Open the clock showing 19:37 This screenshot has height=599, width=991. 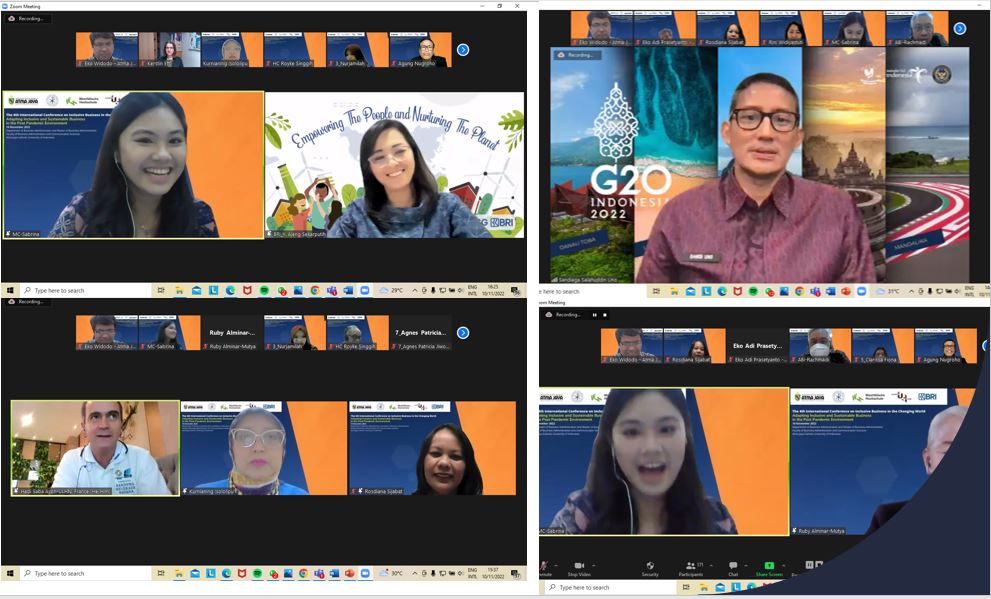tap(493, 574)
